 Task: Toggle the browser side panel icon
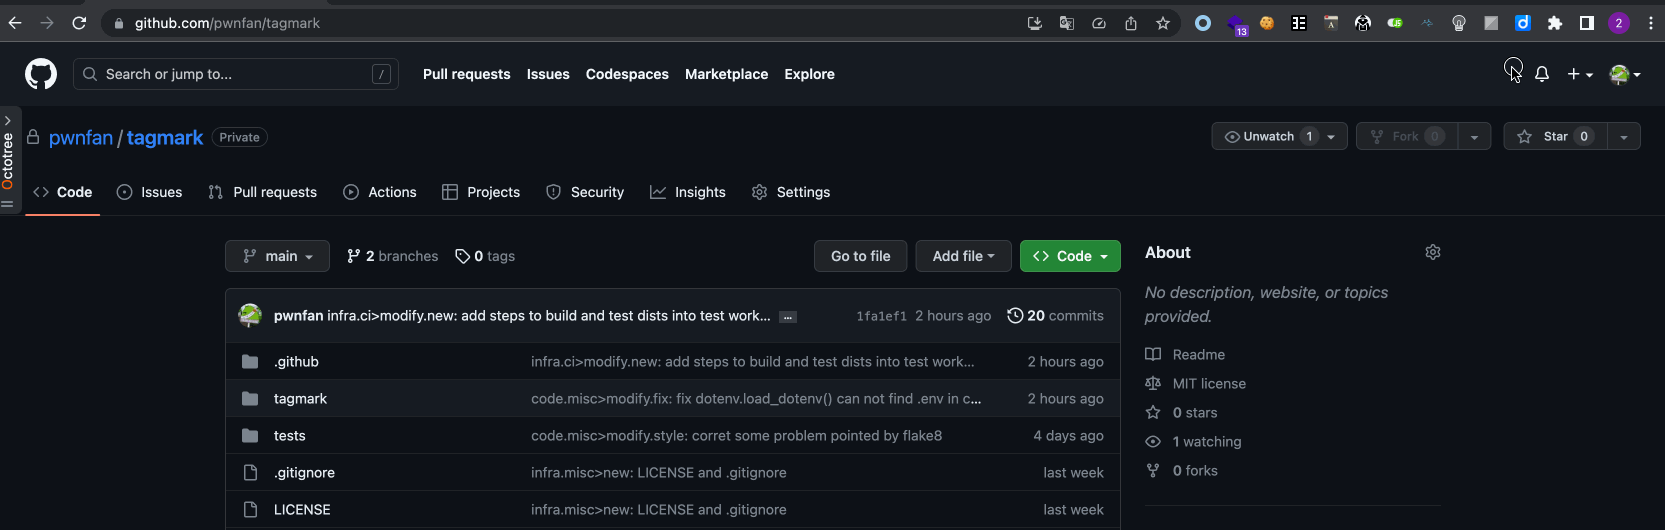tap(1587, 23)
